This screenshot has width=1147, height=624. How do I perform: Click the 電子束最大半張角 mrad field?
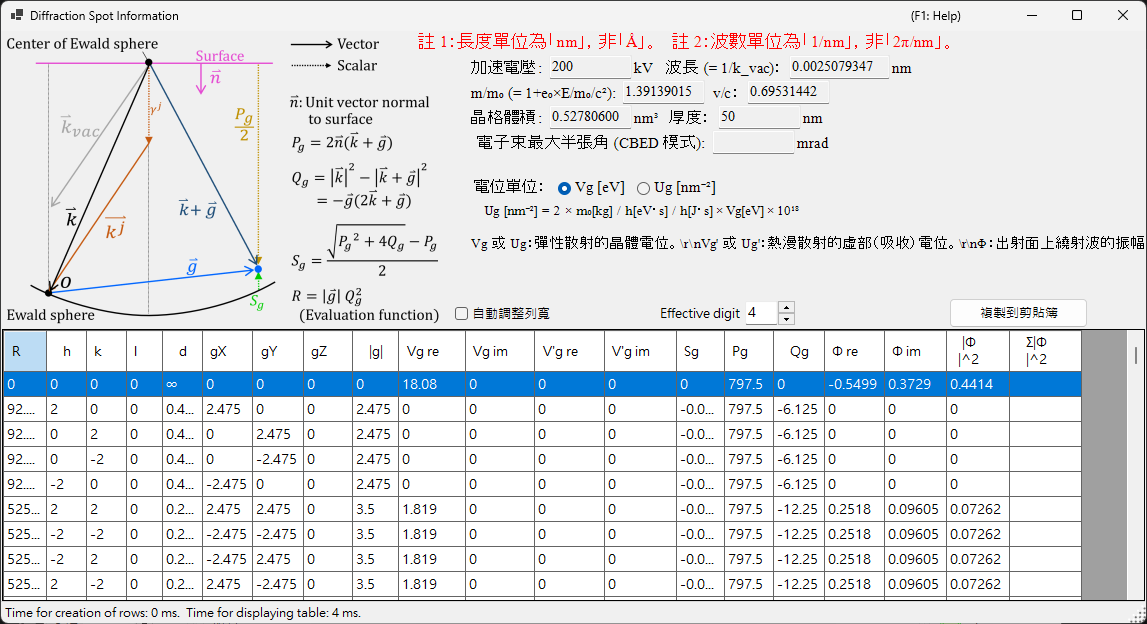[x=753, y=143]
